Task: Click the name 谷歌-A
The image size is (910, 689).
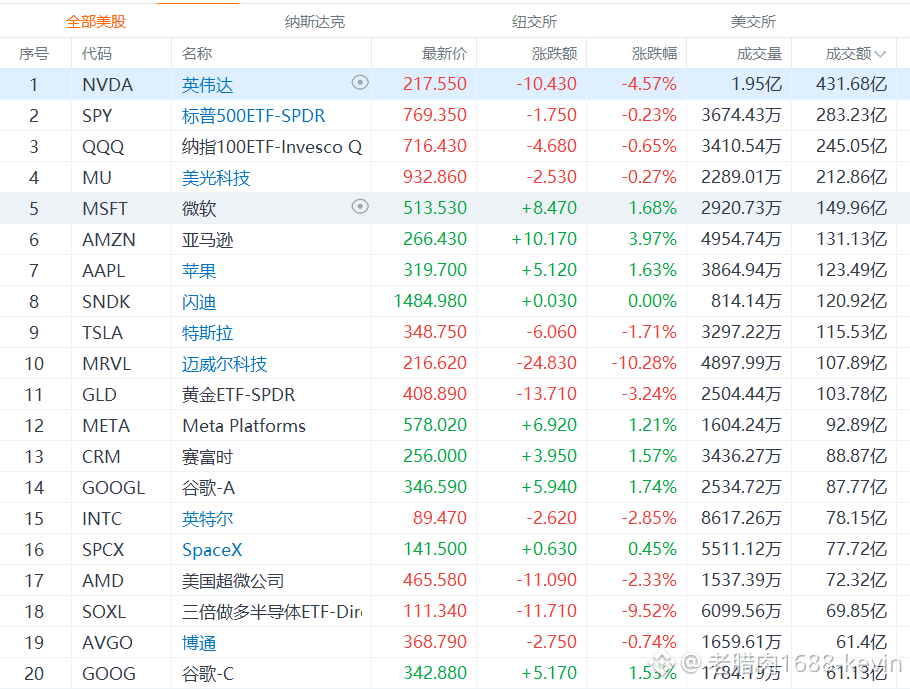Action: 208,488
